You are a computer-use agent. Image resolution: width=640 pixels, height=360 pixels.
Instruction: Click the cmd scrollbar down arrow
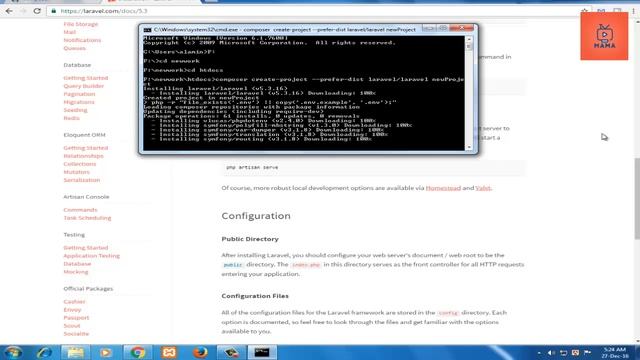[469, 147]
